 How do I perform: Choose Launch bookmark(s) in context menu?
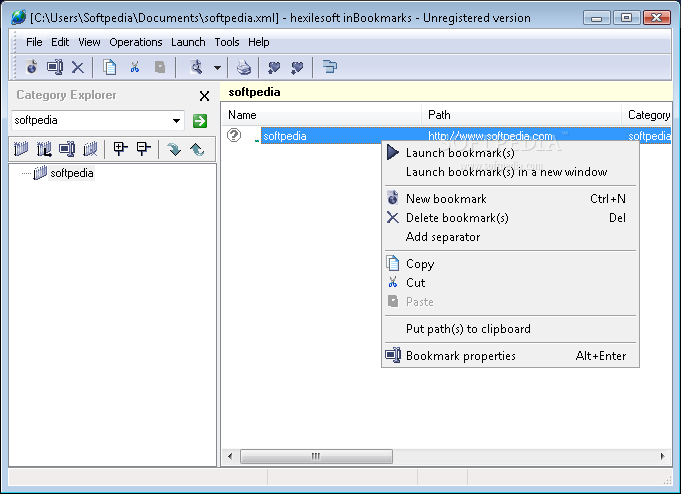(510, 153)
